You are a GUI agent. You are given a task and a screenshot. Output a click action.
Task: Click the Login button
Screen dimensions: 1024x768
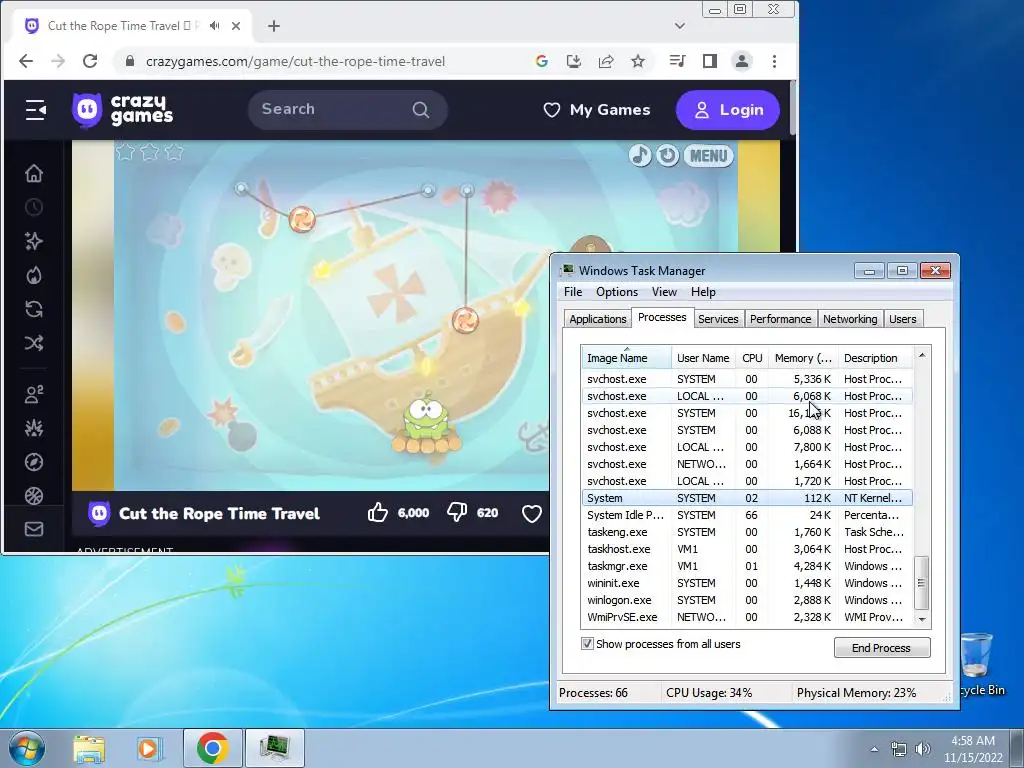728,110
